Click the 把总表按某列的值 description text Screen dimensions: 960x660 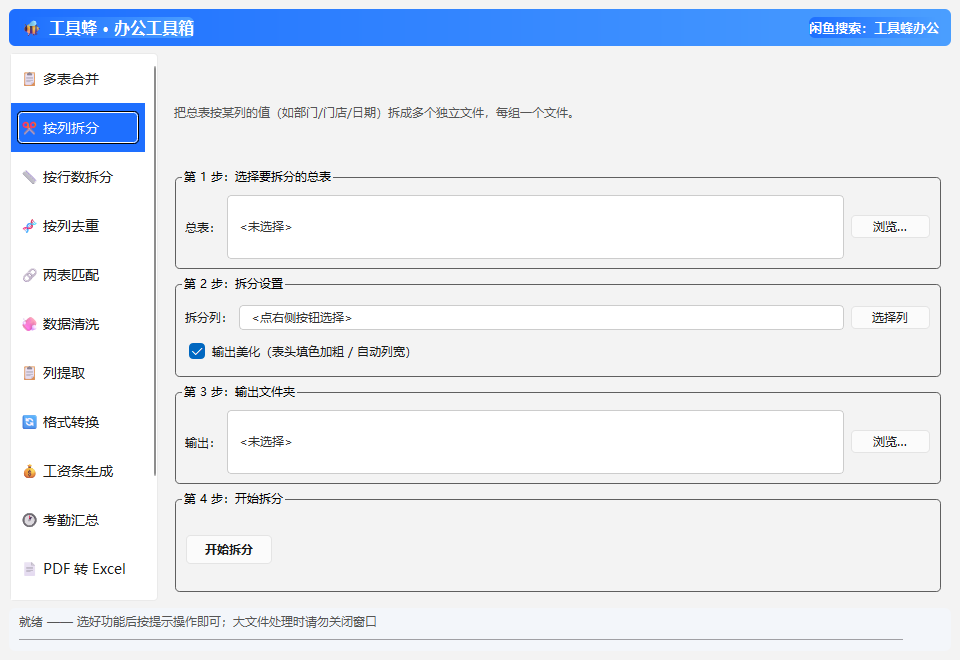coord(375,113)
